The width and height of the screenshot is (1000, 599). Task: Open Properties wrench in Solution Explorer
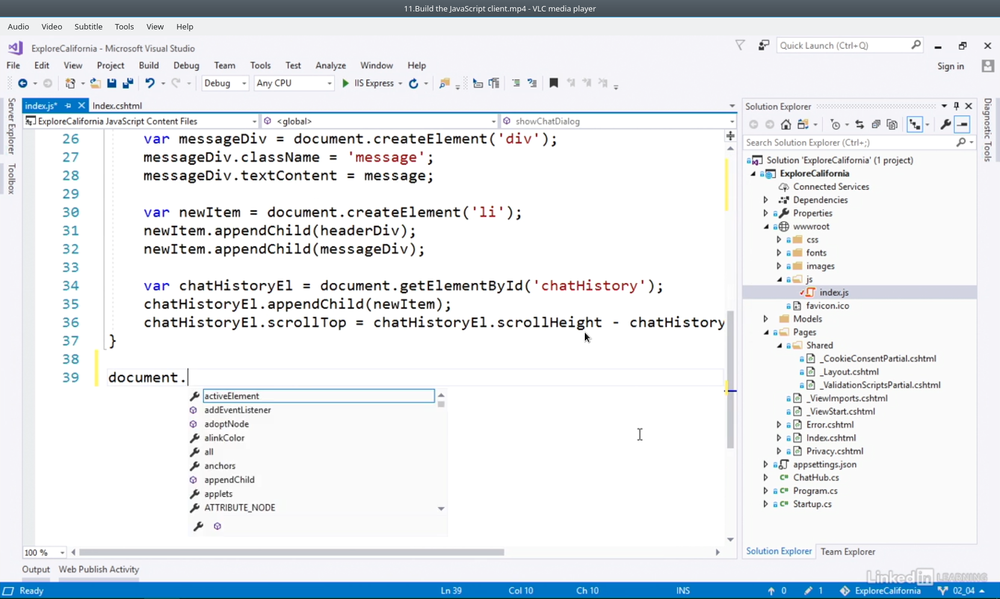(945, 124)
